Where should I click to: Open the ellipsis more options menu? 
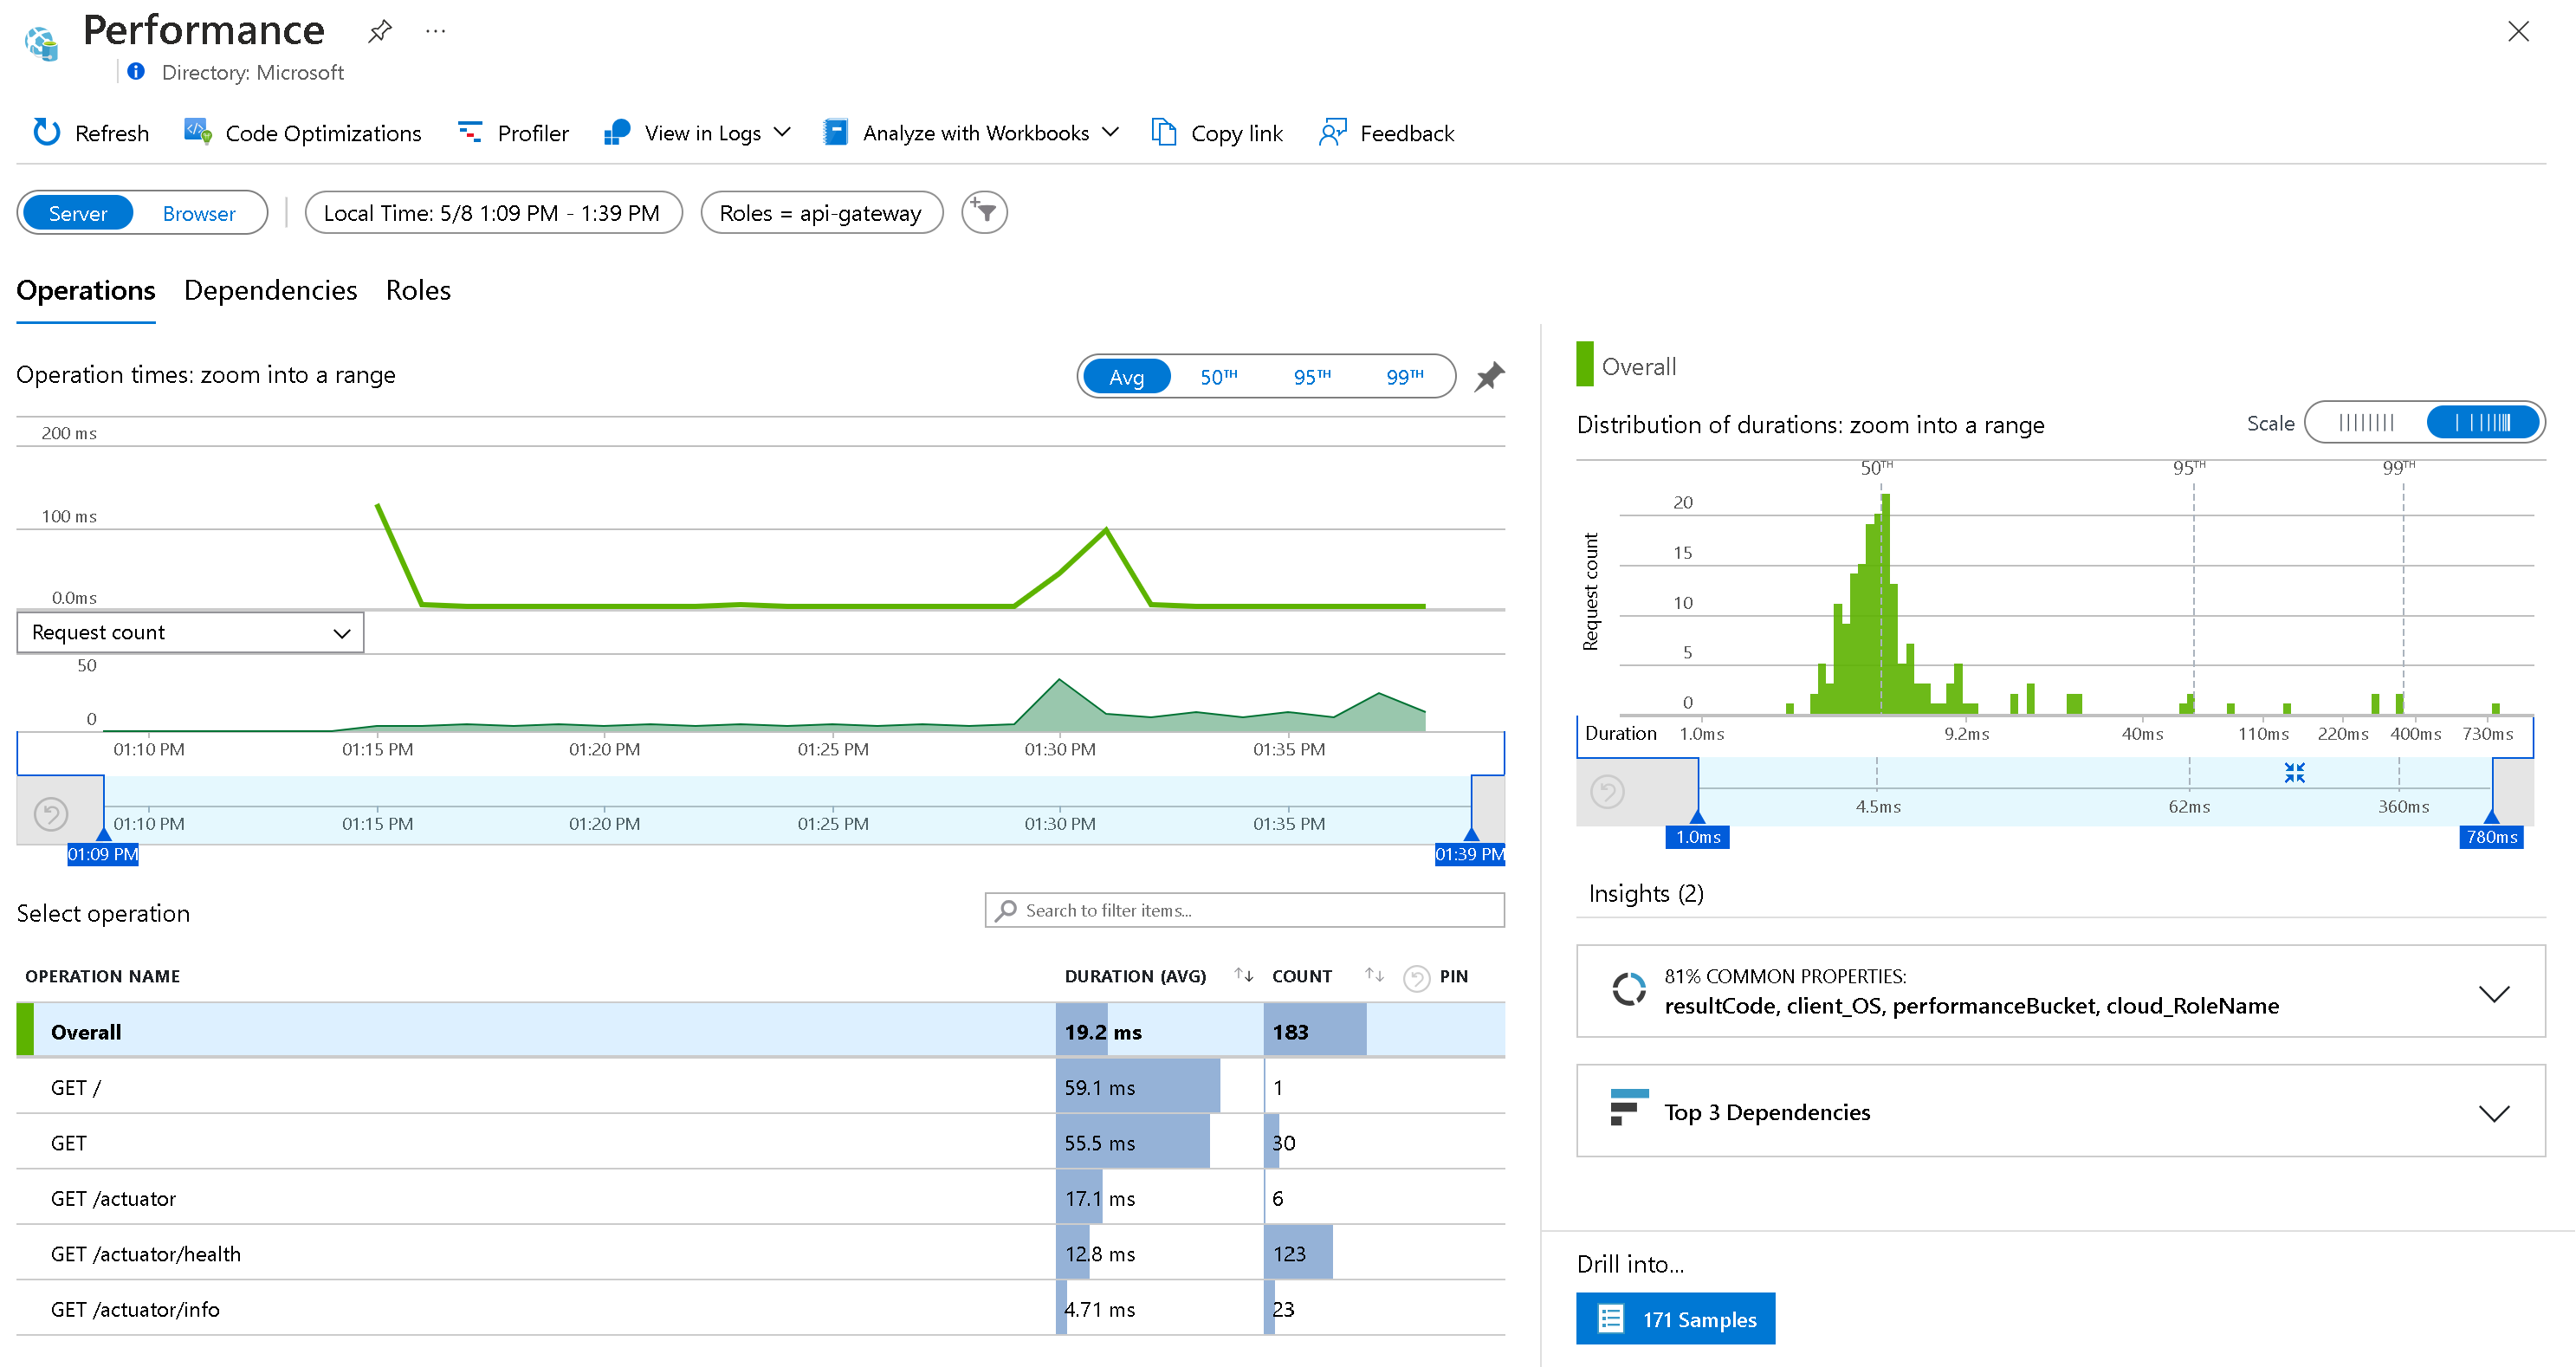pyautogui.click(x=436, y=31)
